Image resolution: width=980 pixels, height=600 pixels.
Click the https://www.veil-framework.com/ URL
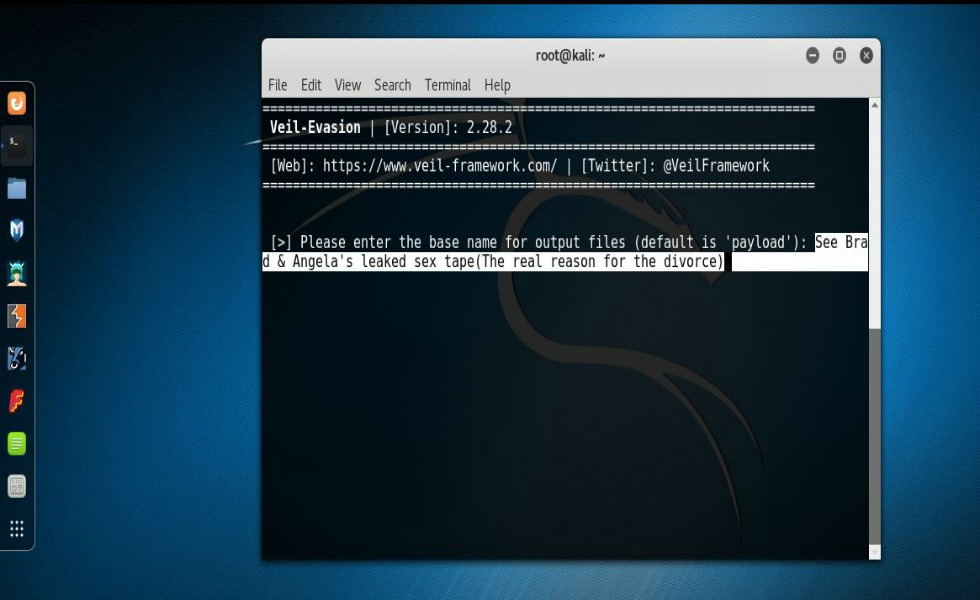(440, 166)
